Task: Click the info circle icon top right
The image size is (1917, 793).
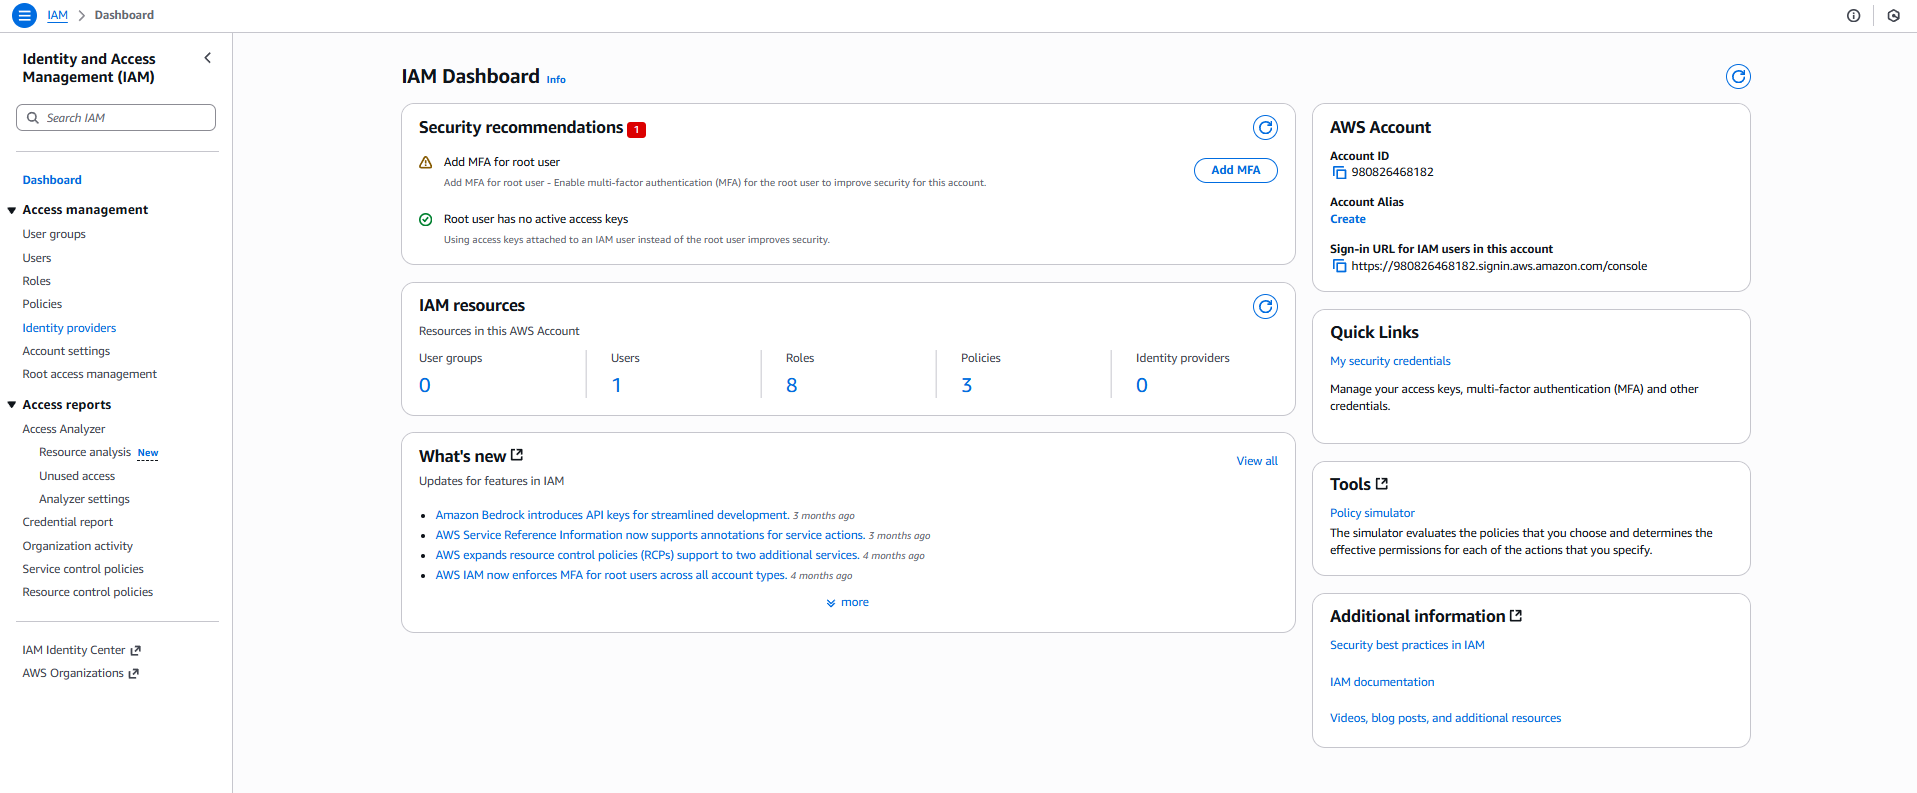Action: (1853, 15)
